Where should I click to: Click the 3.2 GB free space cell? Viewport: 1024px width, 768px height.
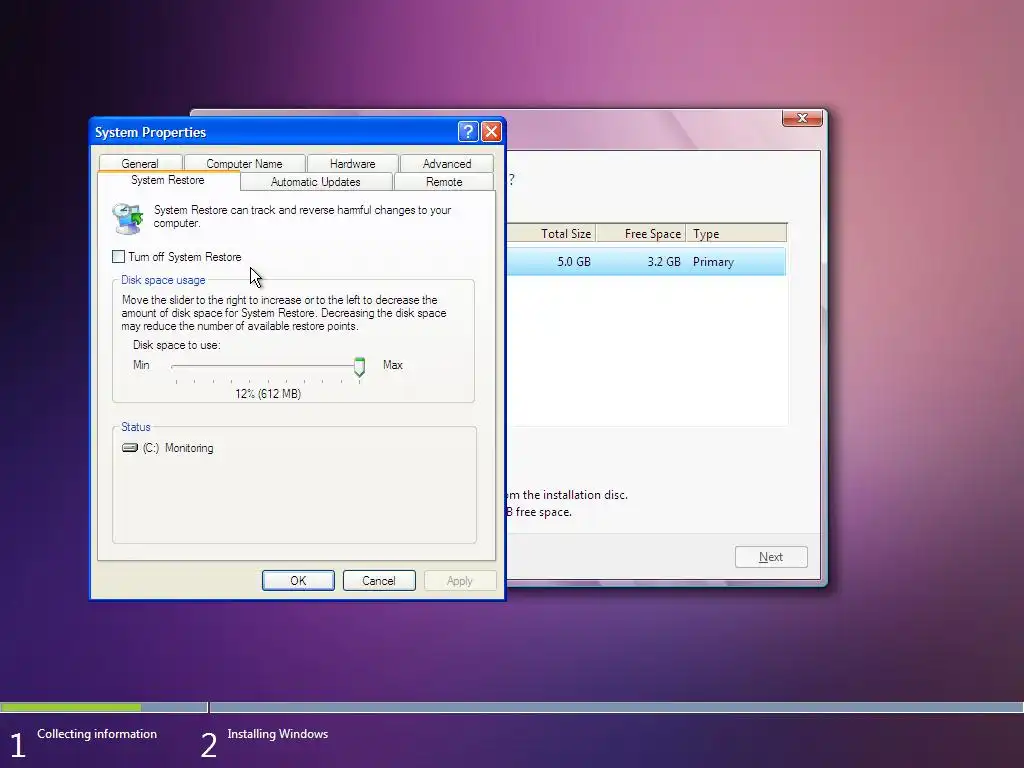(664, 262)
